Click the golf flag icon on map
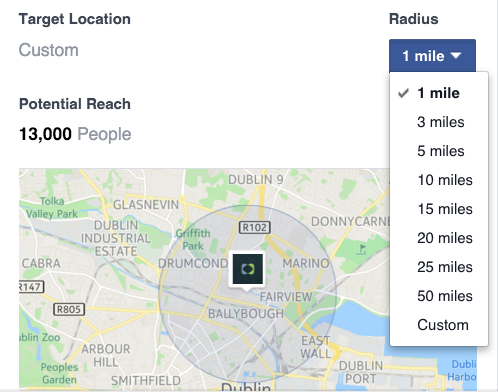 pyautogui.click(x=362, y=249)
